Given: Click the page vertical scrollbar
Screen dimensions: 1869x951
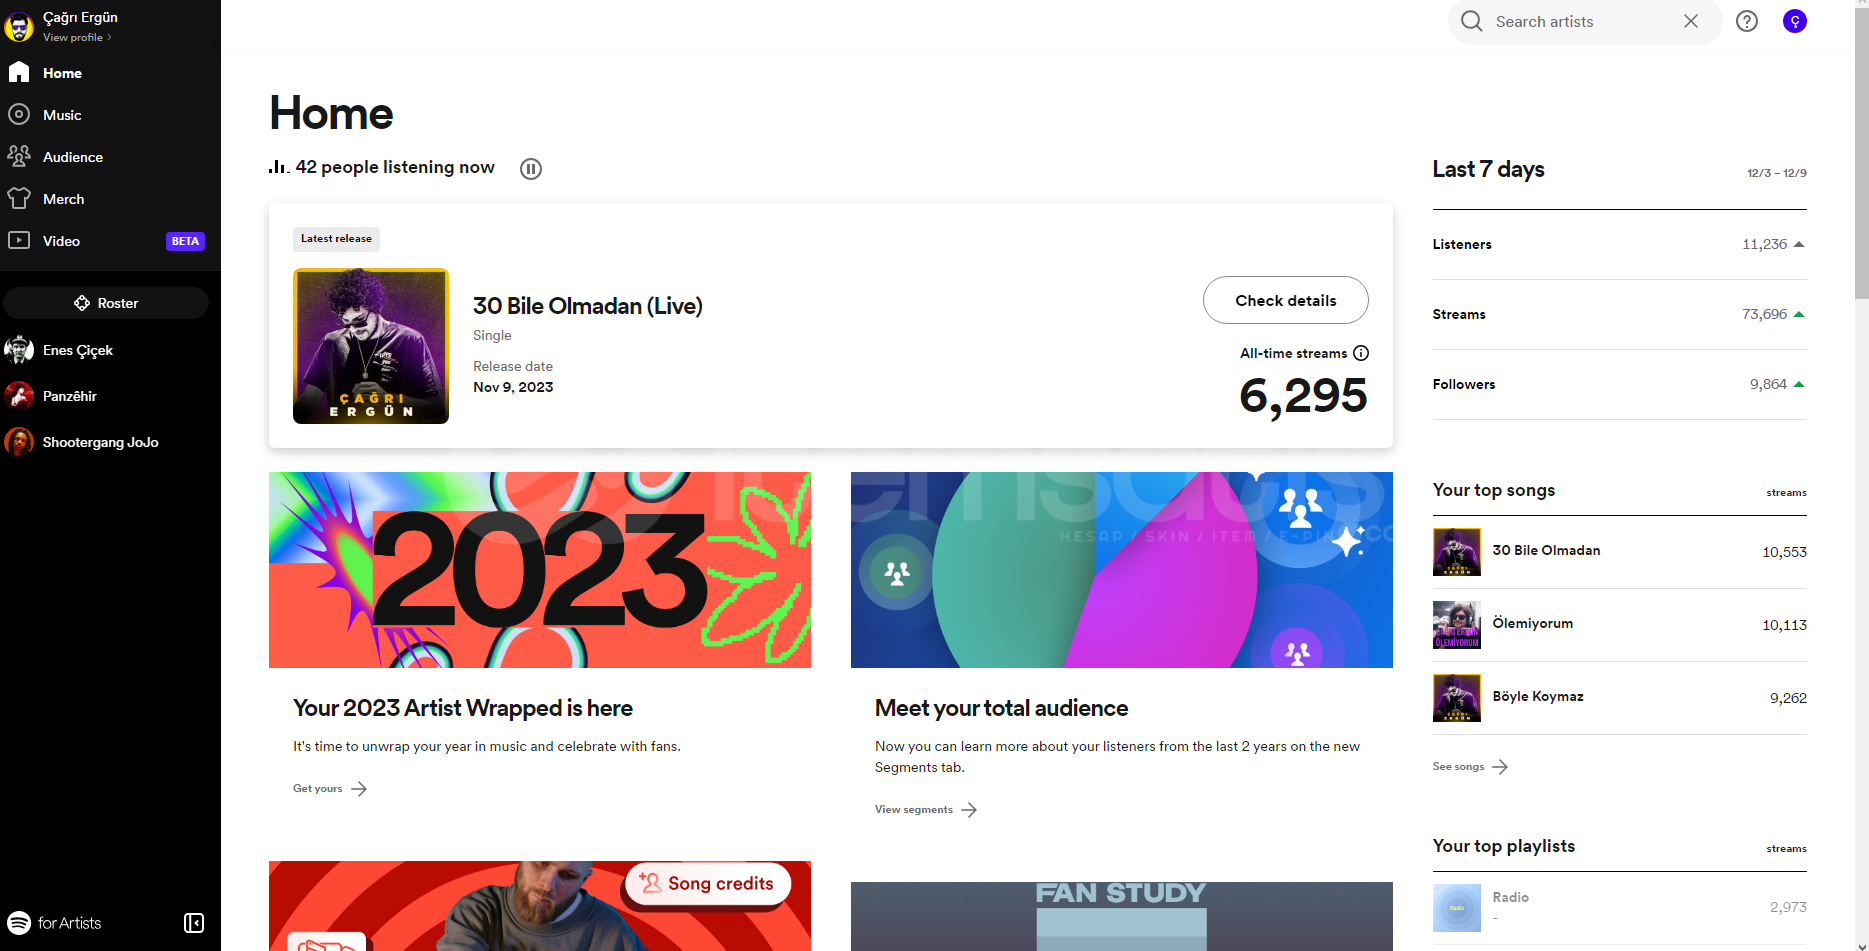Looking at the screenshot, I should click(x=1861, y=150).
